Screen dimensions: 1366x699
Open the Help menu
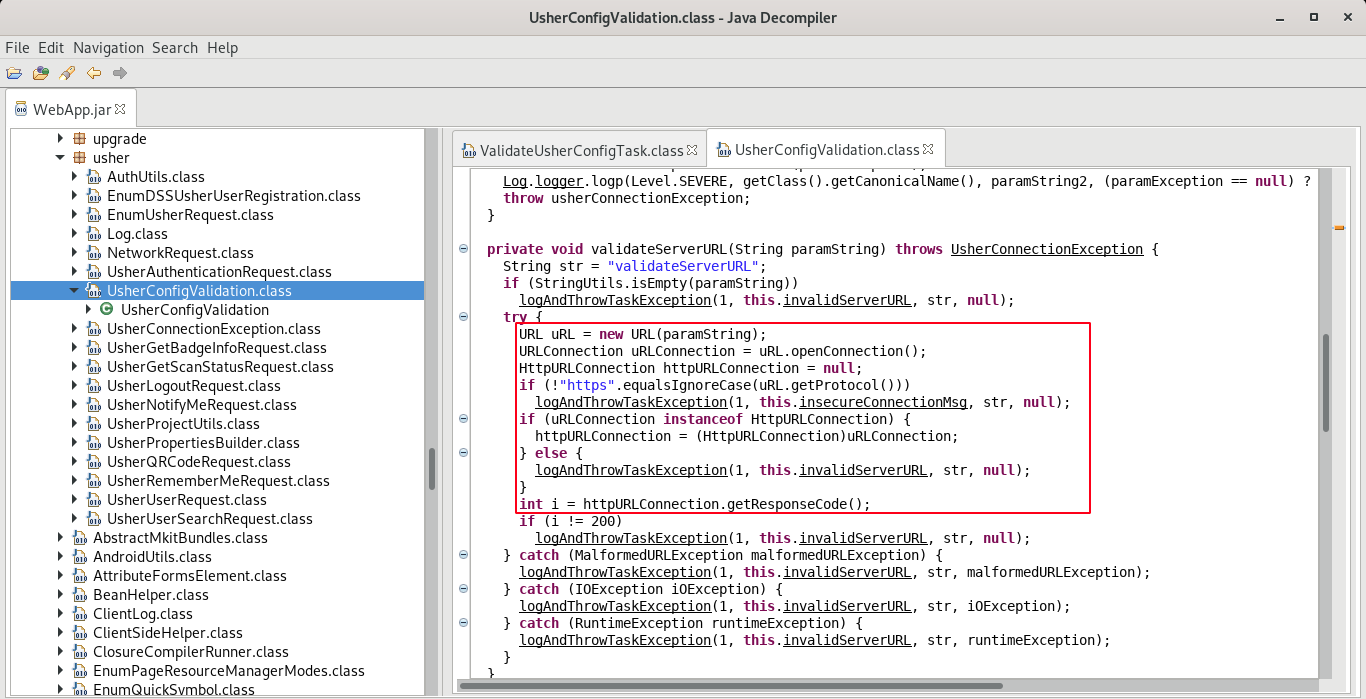coord(222,47)
